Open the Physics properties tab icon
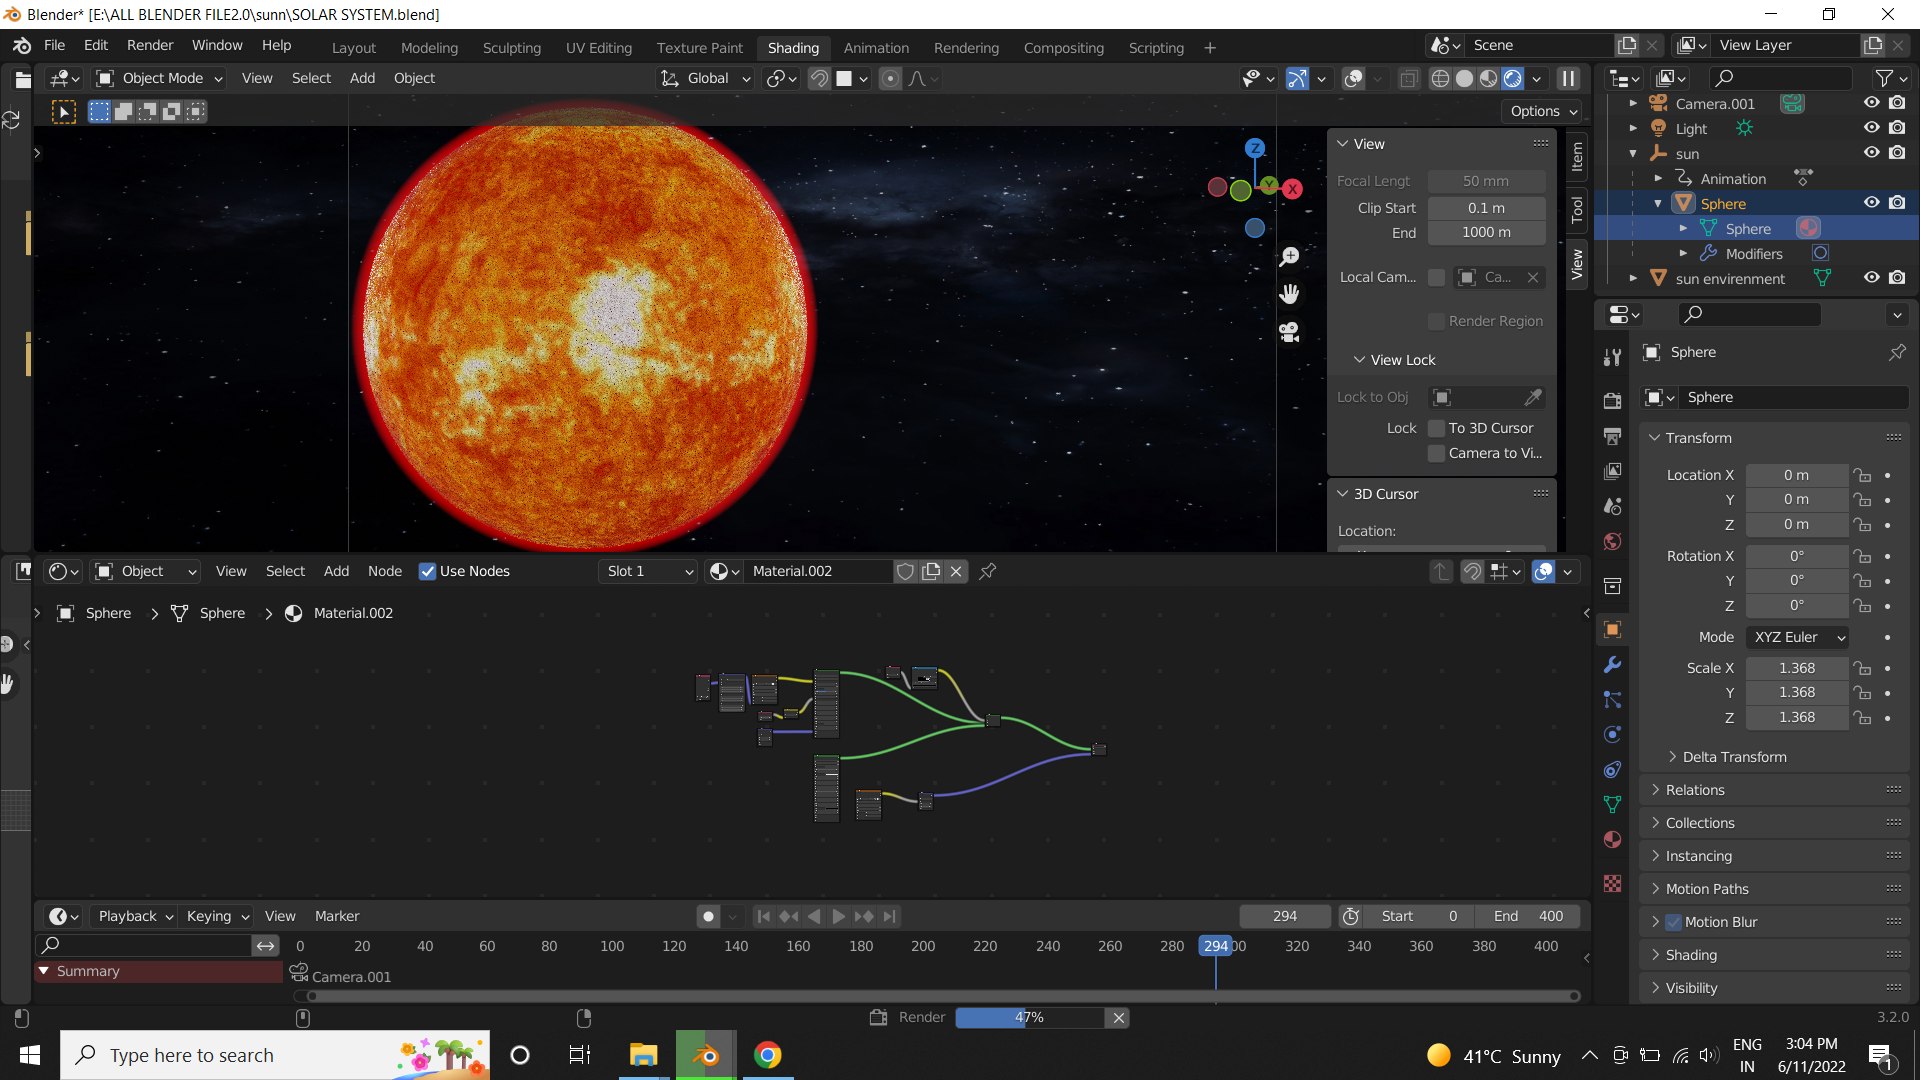 [1612, 735]
